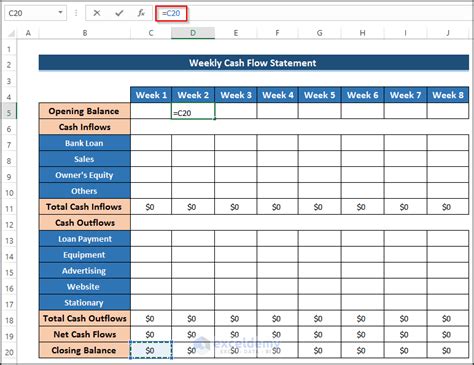Click the Enter checkmark formula bar icon
The image size is (474, 365).
(x=119, y=13)
